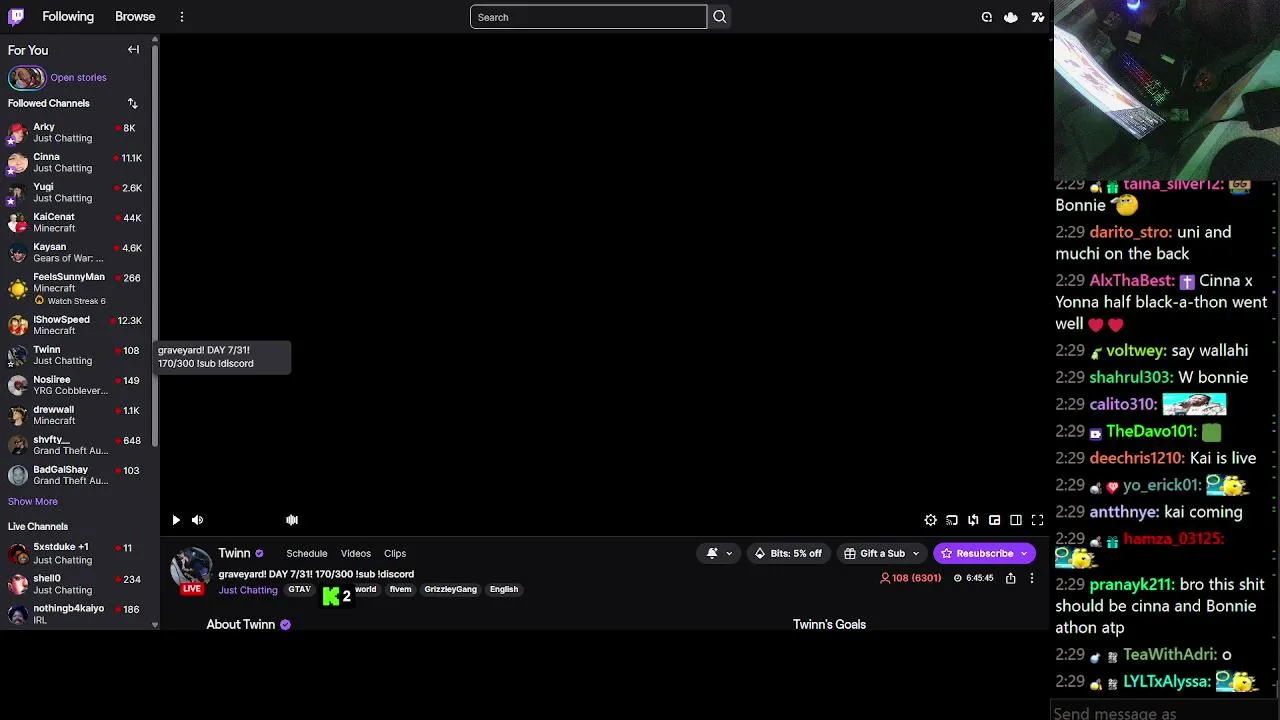
Task: Sort the Followed Channels list
Action: click(x=132, y=103)
